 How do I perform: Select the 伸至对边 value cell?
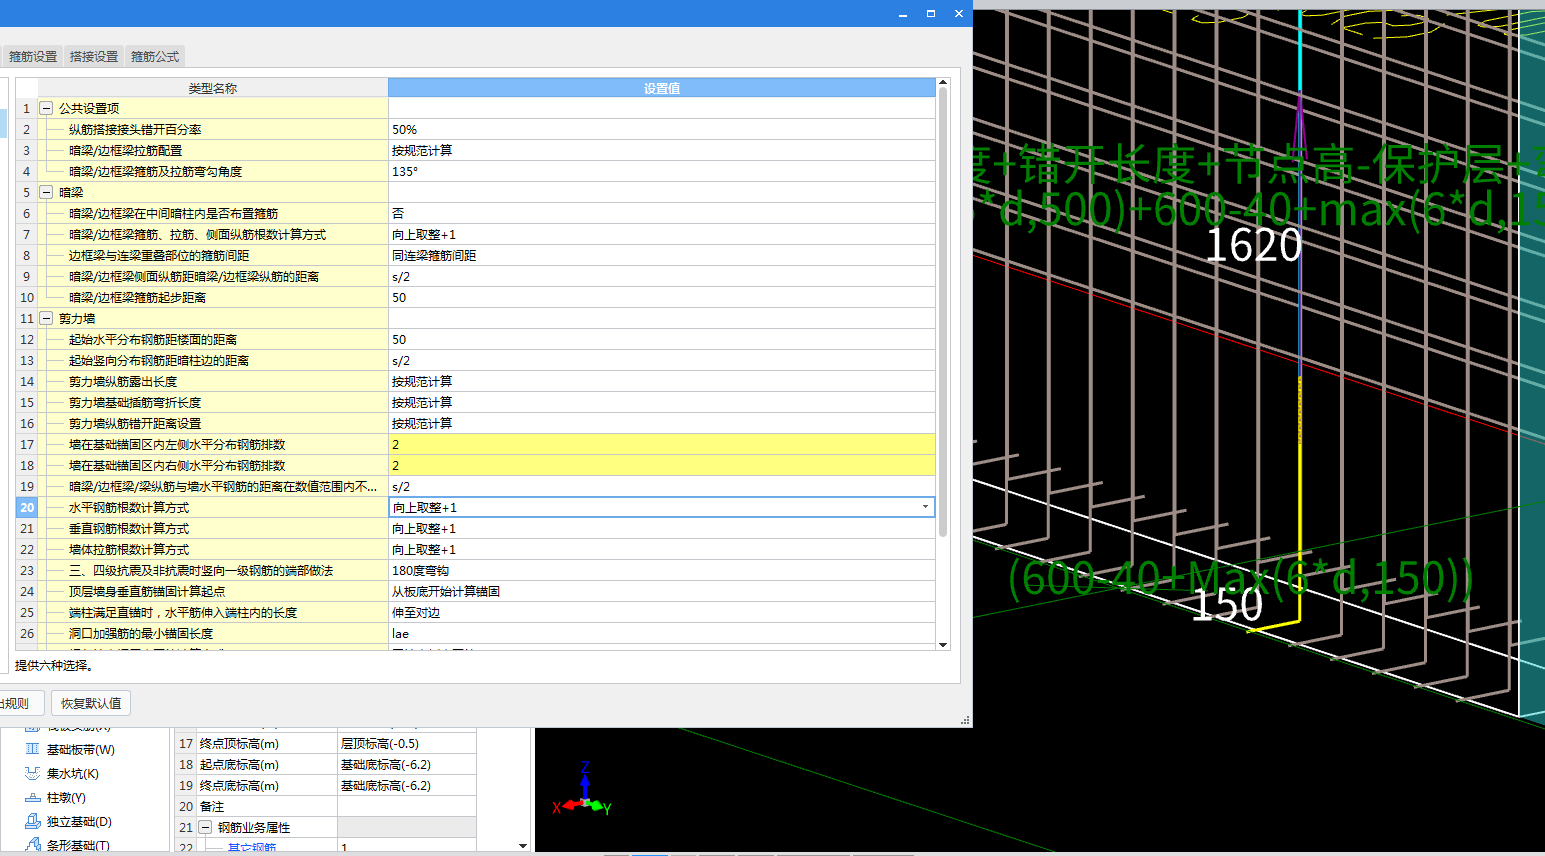662,612
